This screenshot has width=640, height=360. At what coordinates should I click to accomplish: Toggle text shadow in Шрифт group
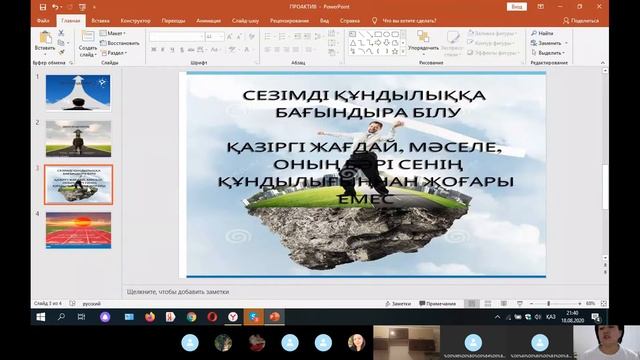182,50
